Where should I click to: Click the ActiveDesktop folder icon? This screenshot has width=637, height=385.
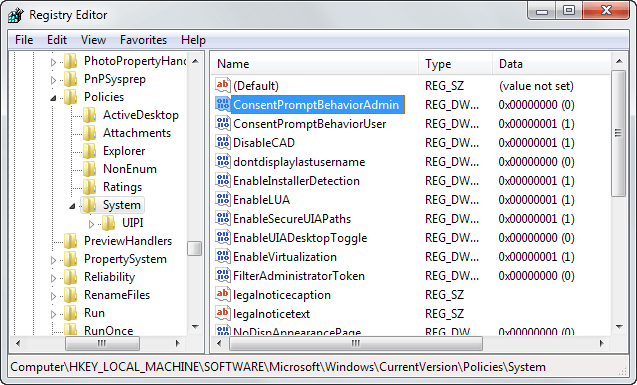point(90,115)
